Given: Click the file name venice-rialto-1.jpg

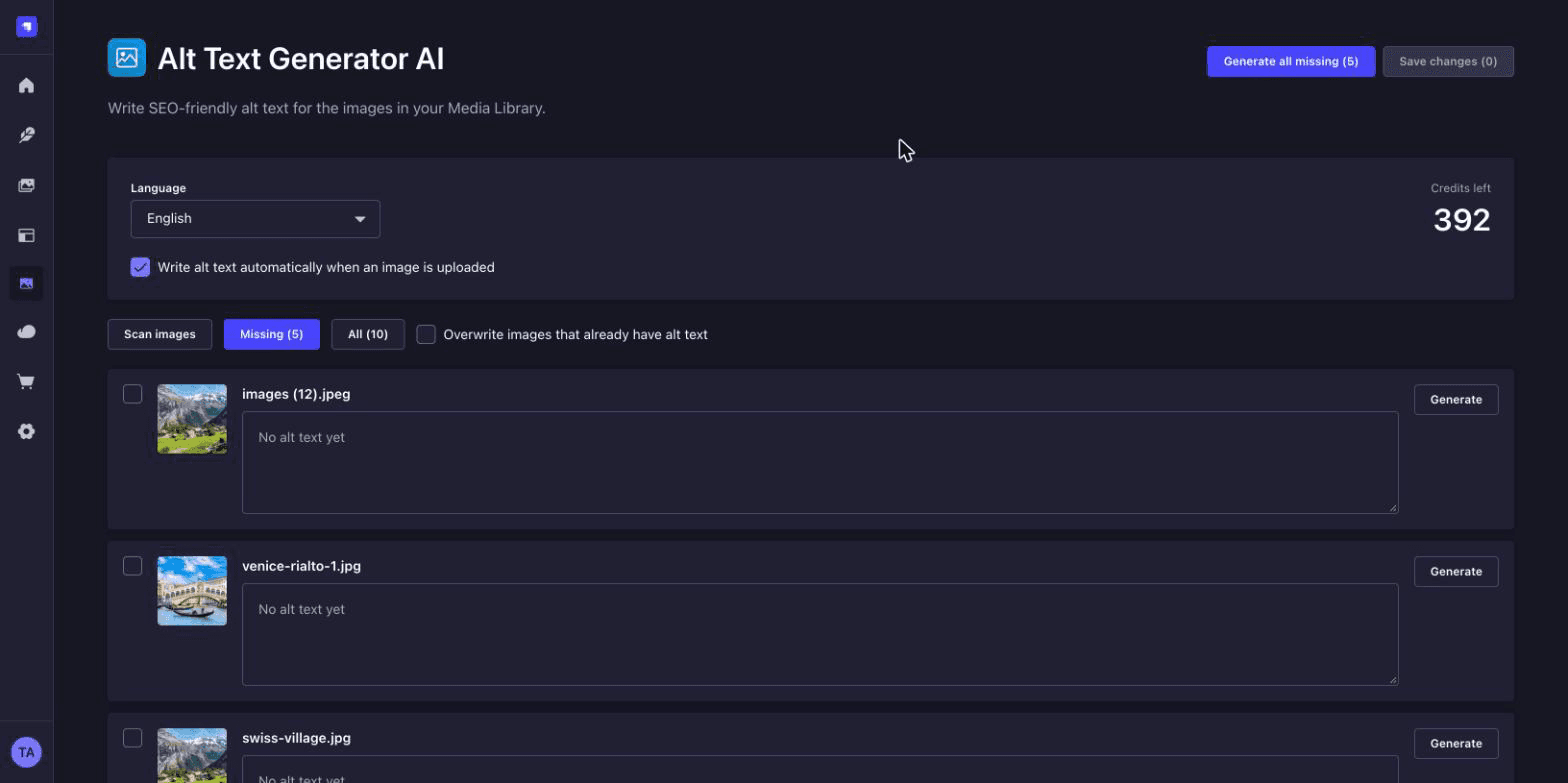Looking at the screenshot, I should (301, 566).
